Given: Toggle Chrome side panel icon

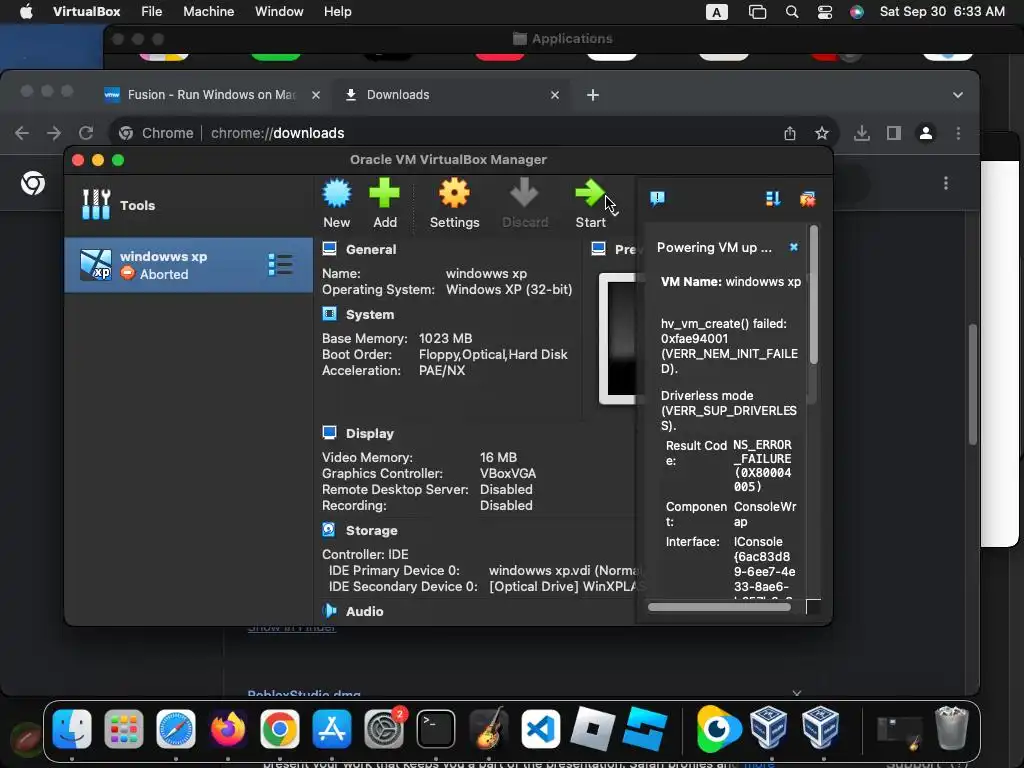Looking at the screenshot, I should [x=893, y=134].
